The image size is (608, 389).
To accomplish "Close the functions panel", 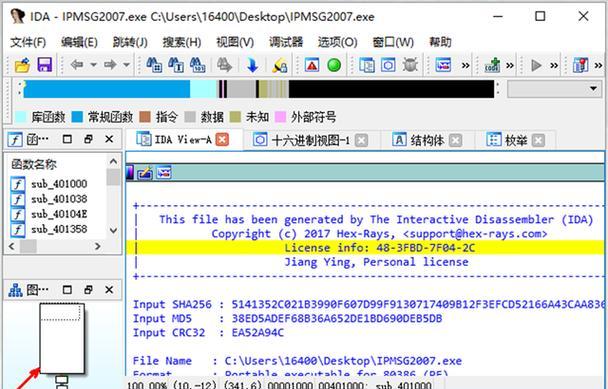I will (109, 139).
